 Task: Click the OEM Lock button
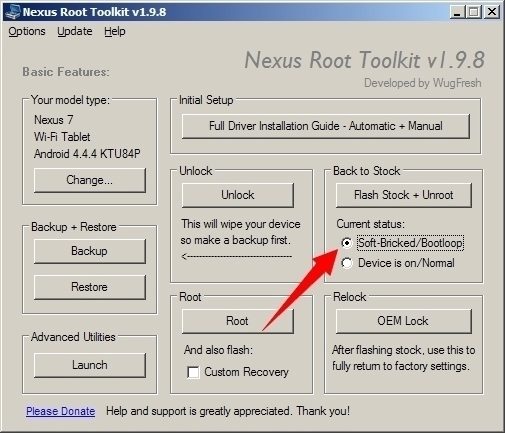click(x=404, y=321)
